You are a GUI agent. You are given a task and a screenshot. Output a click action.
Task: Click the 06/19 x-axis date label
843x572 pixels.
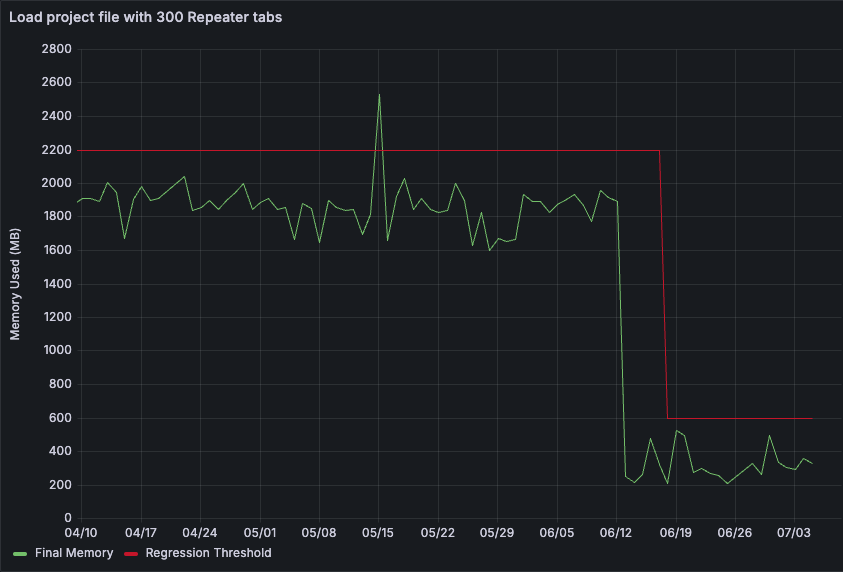[676, 533]
